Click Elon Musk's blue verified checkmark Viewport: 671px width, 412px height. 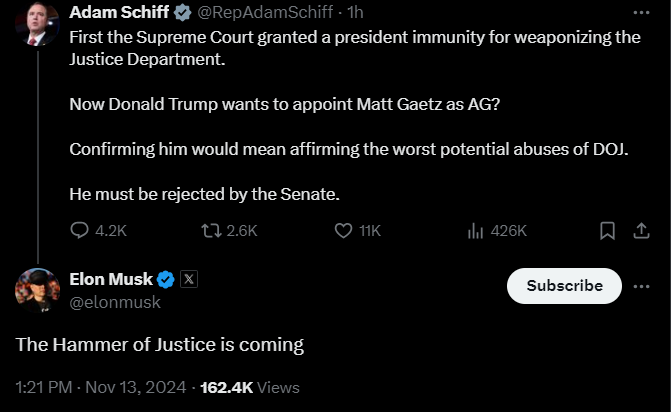click(x=166, y=279)
